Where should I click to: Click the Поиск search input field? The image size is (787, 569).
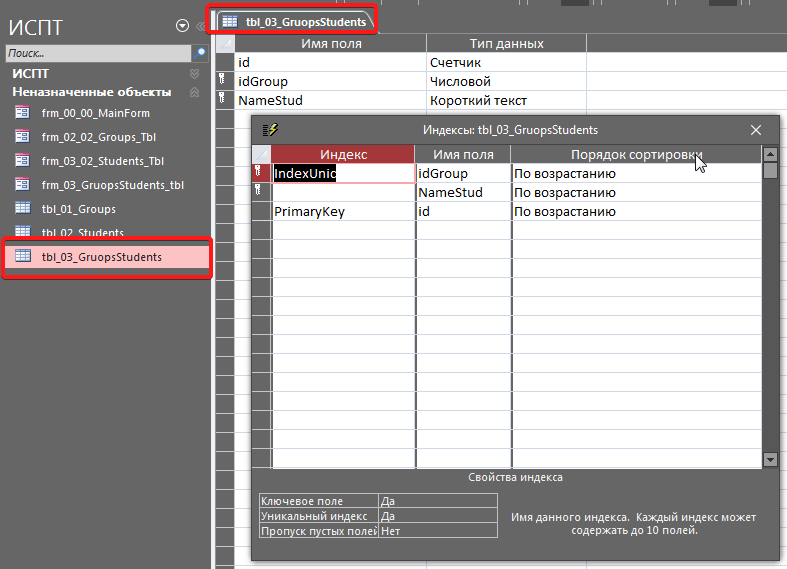point(98,52)
